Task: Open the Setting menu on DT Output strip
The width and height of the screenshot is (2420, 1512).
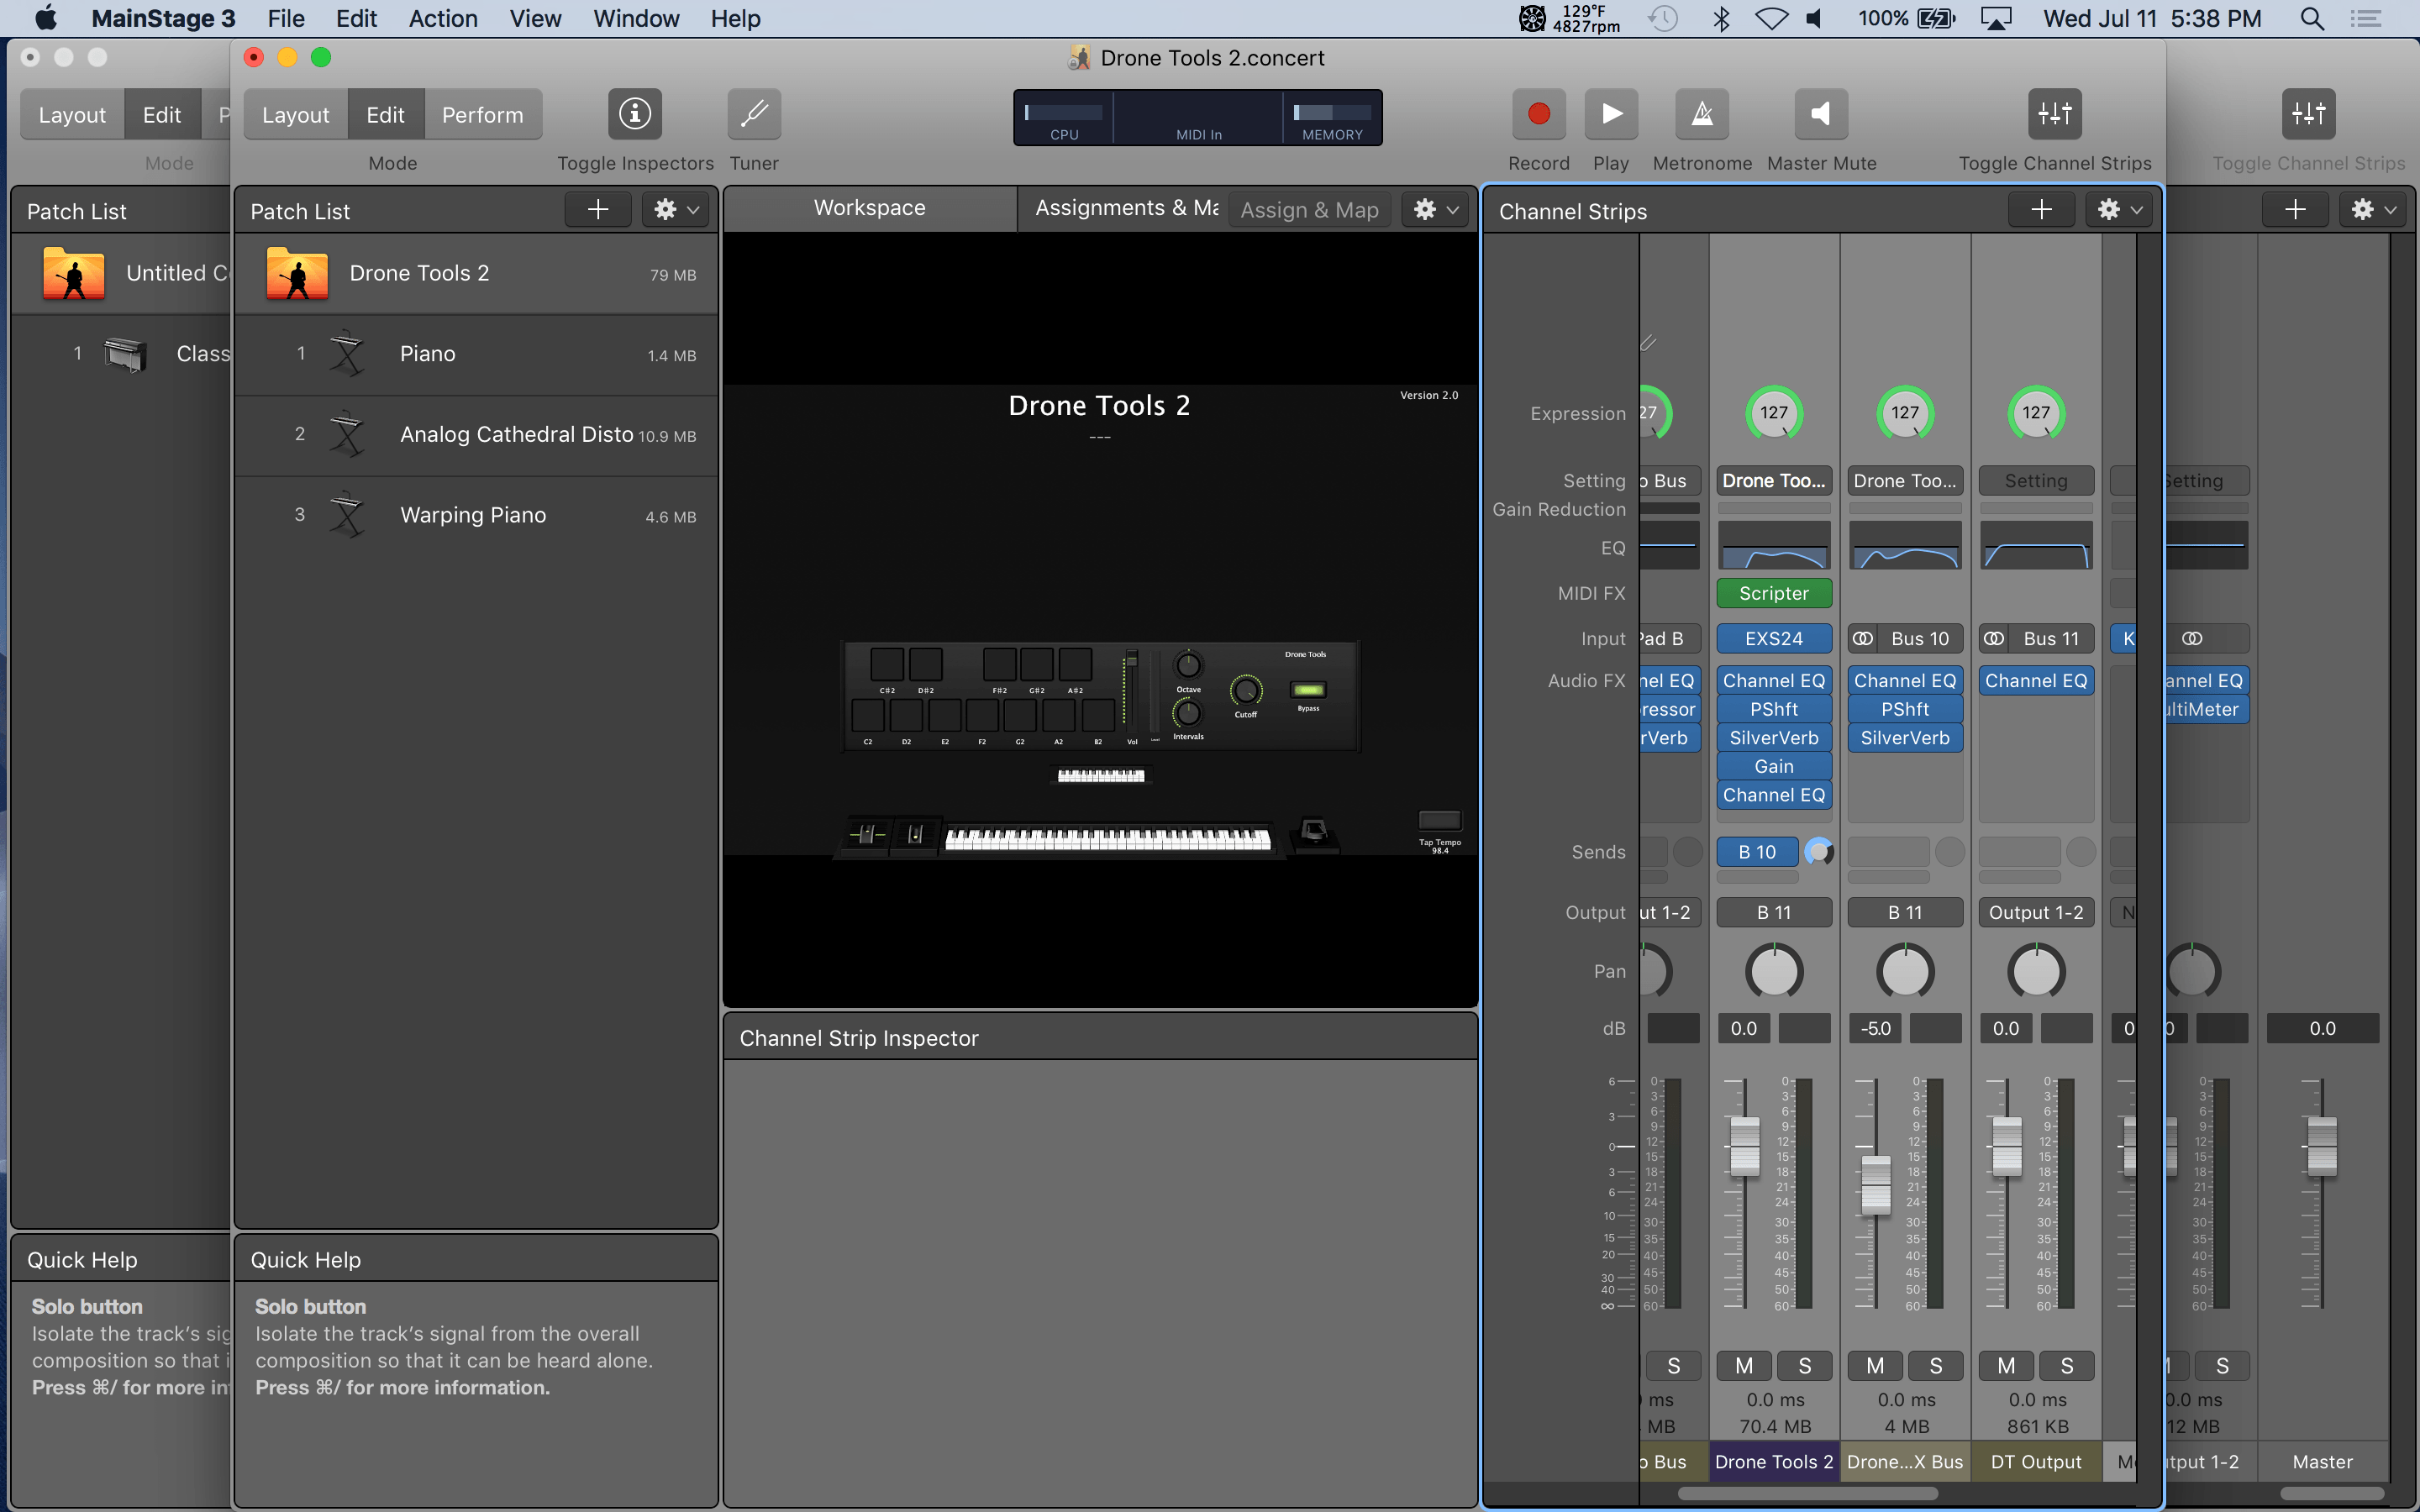Action: click(2036, 481)
